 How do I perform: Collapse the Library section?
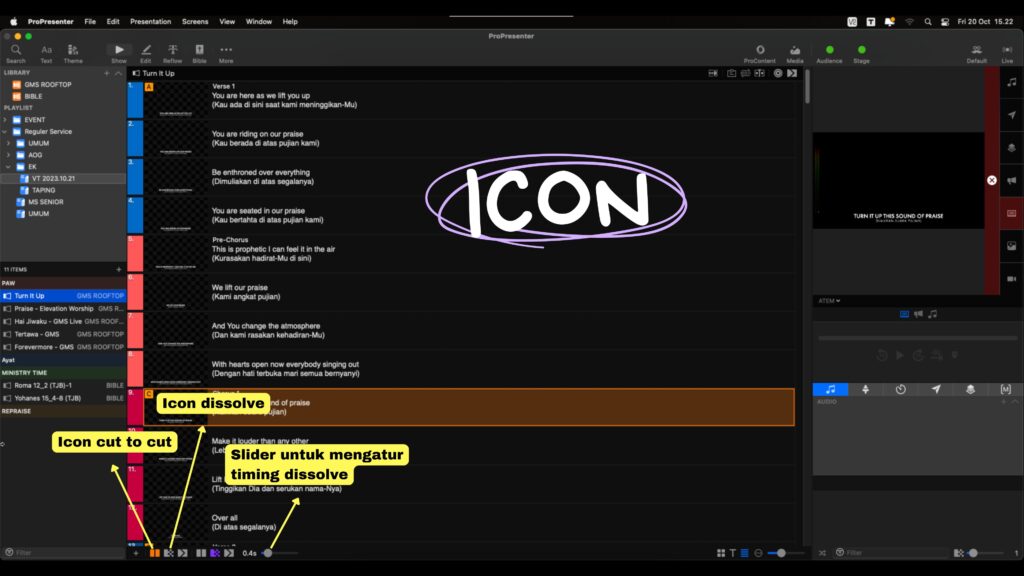click(x=118, y=73)
